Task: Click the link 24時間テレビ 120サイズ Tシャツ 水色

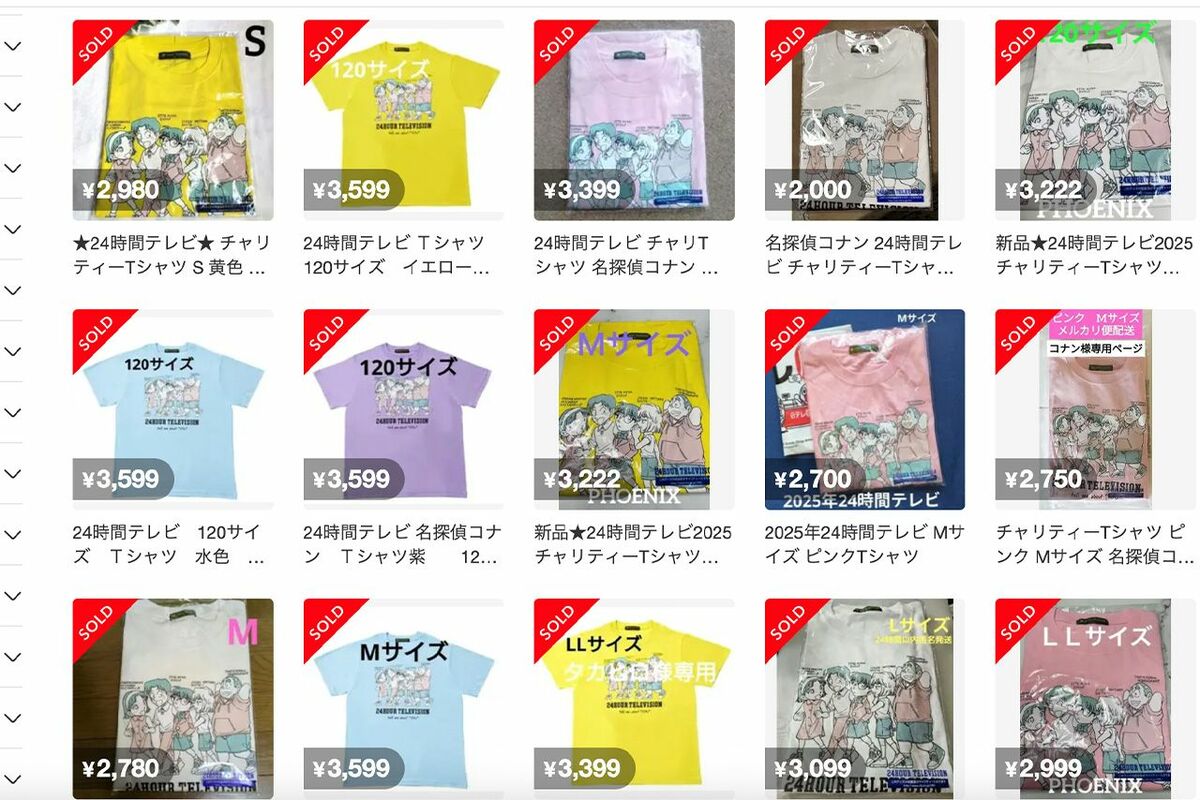Action: [x=170, y=545]
